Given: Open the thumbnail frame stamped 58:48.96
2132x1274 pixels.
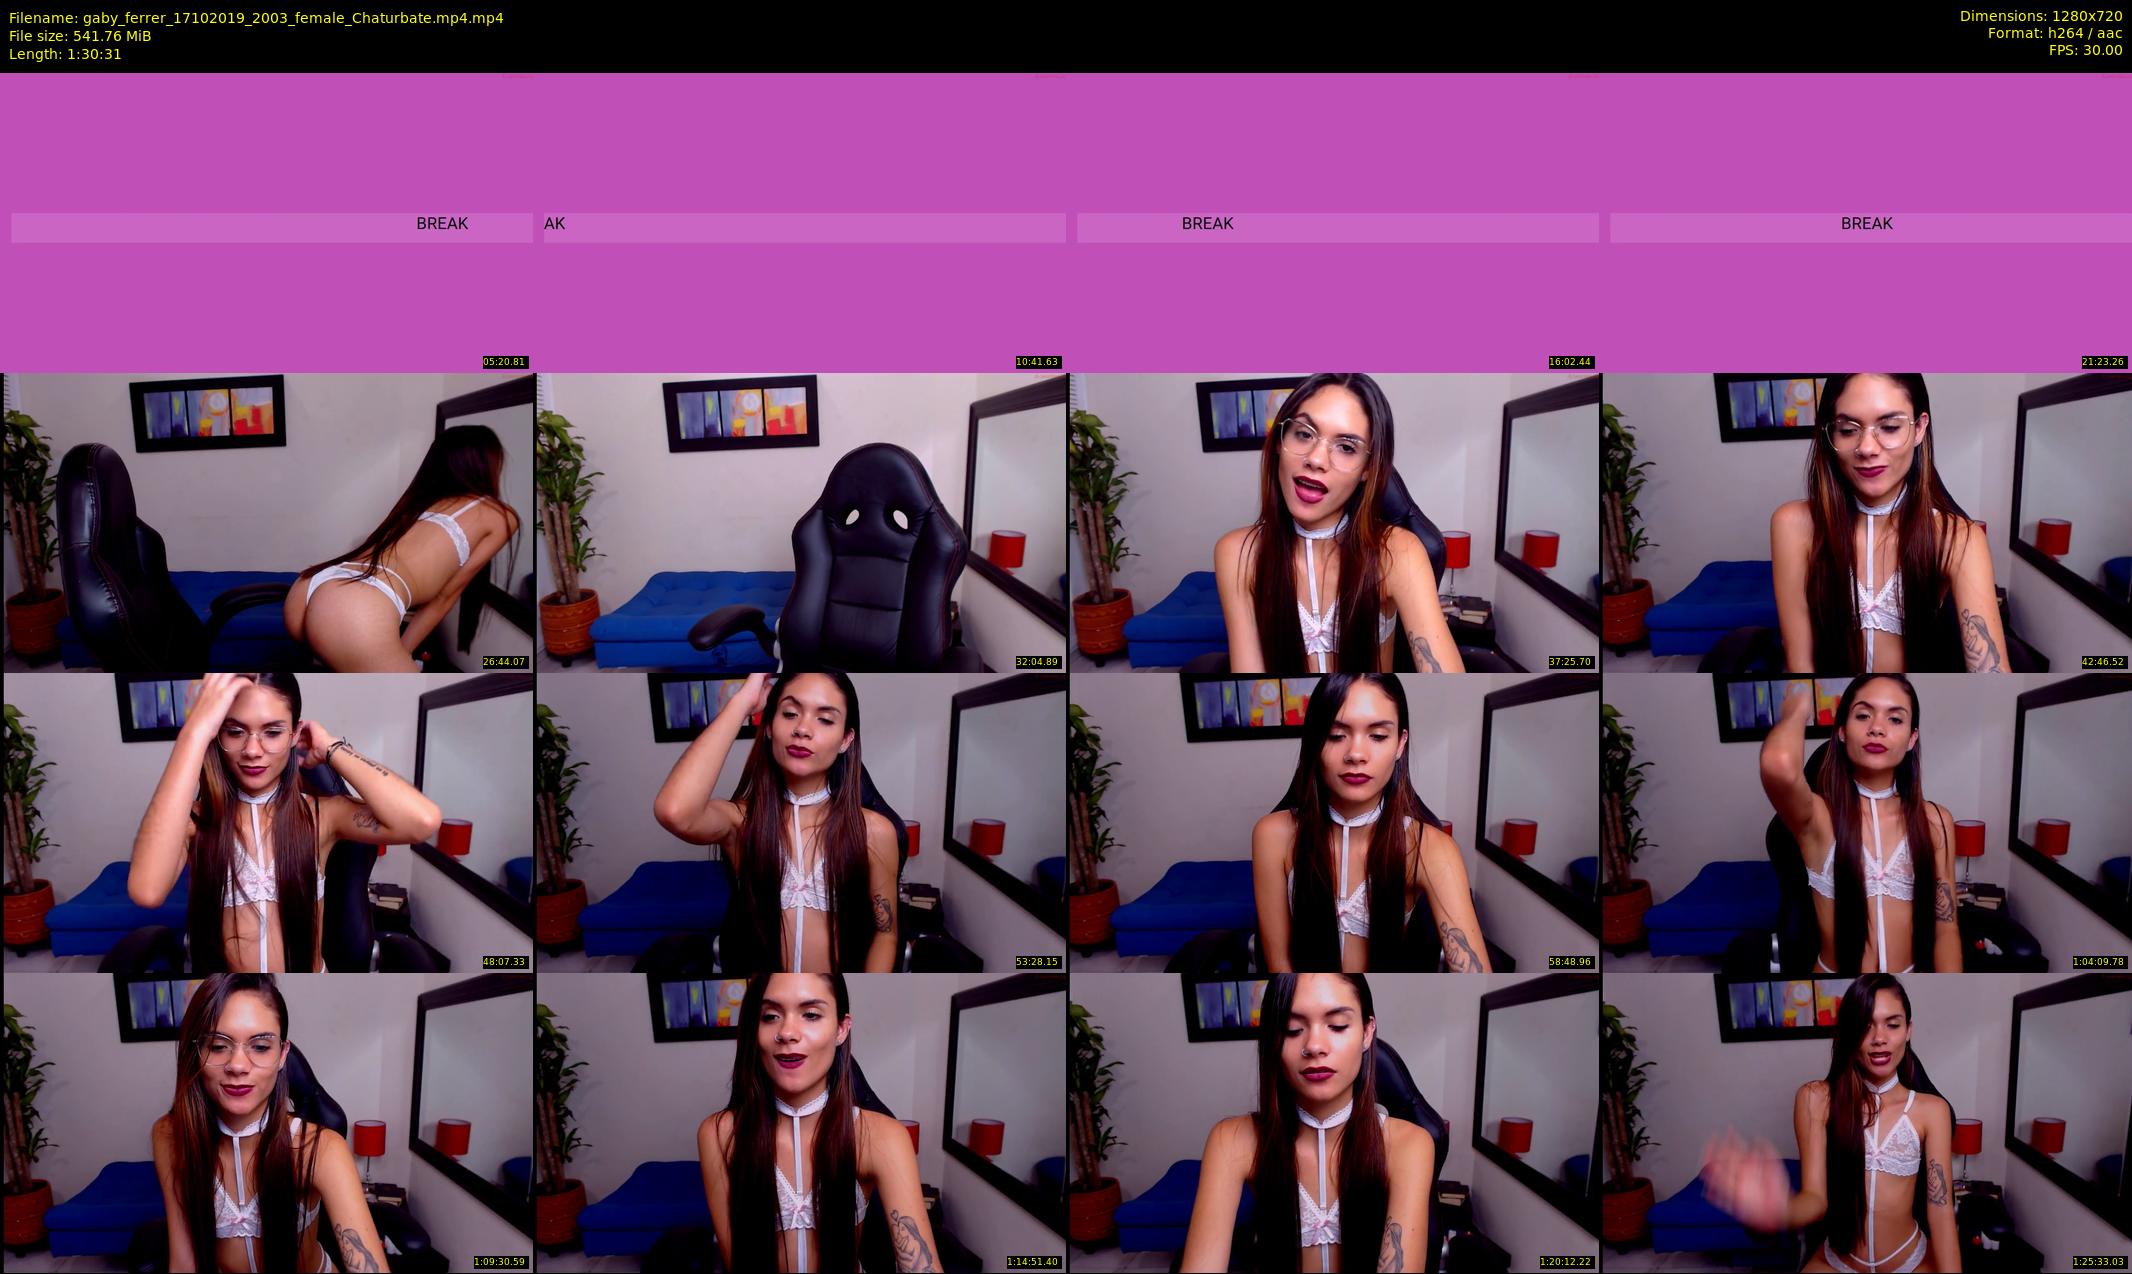Looking at the screenshot, I should point(1334,822).
